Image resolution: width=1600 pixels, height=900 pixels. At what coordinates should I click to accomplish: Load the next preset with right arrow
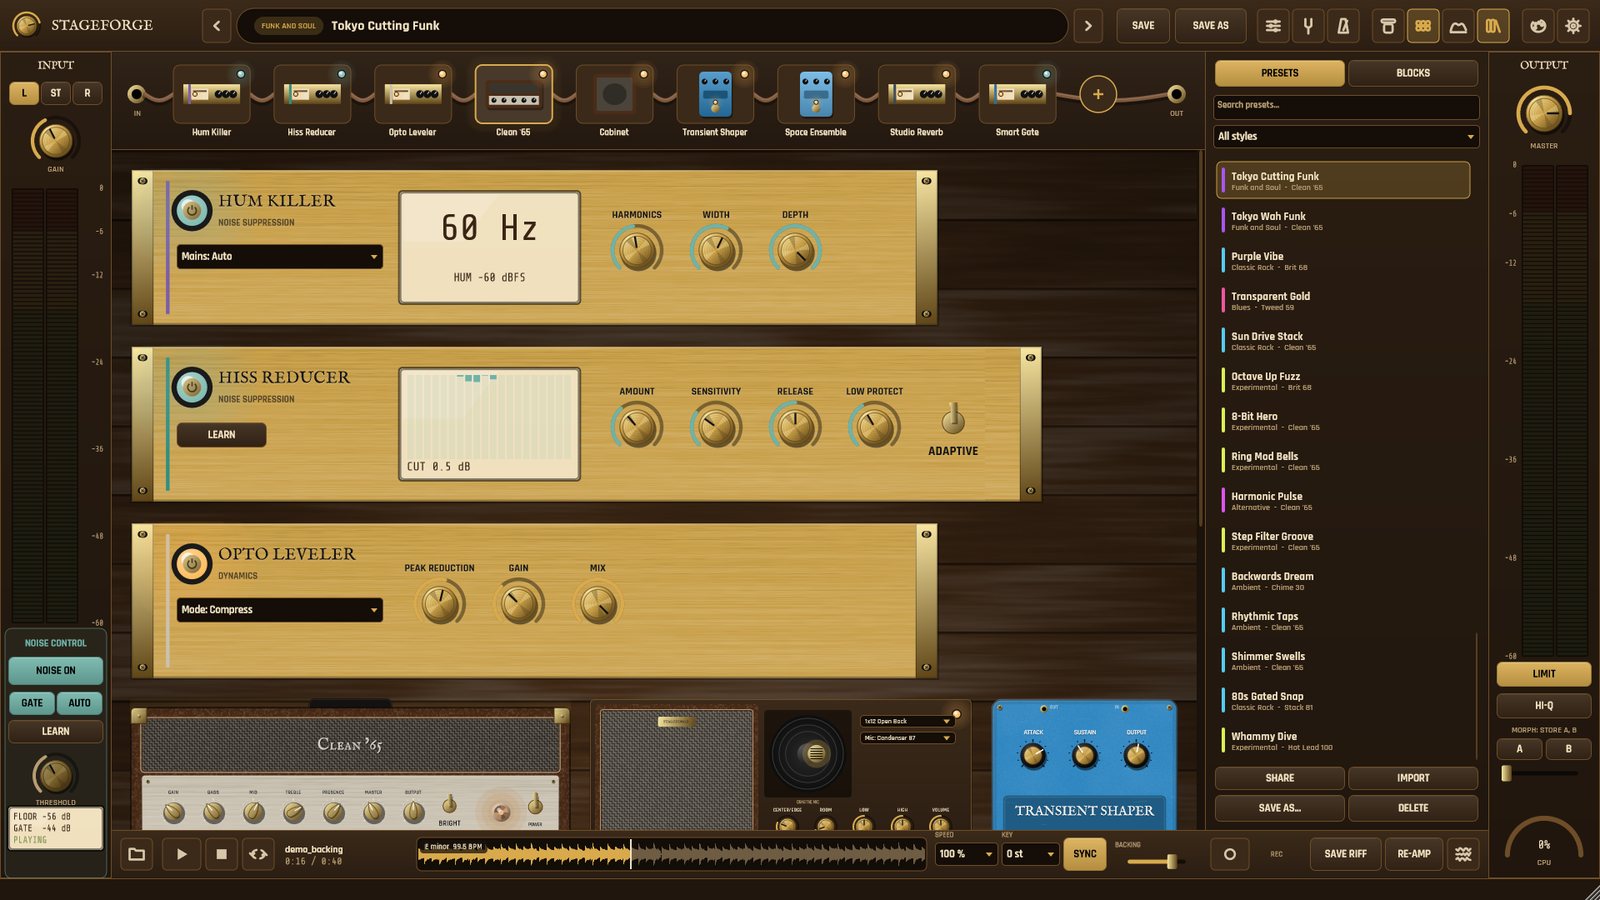pos(1088,26)
